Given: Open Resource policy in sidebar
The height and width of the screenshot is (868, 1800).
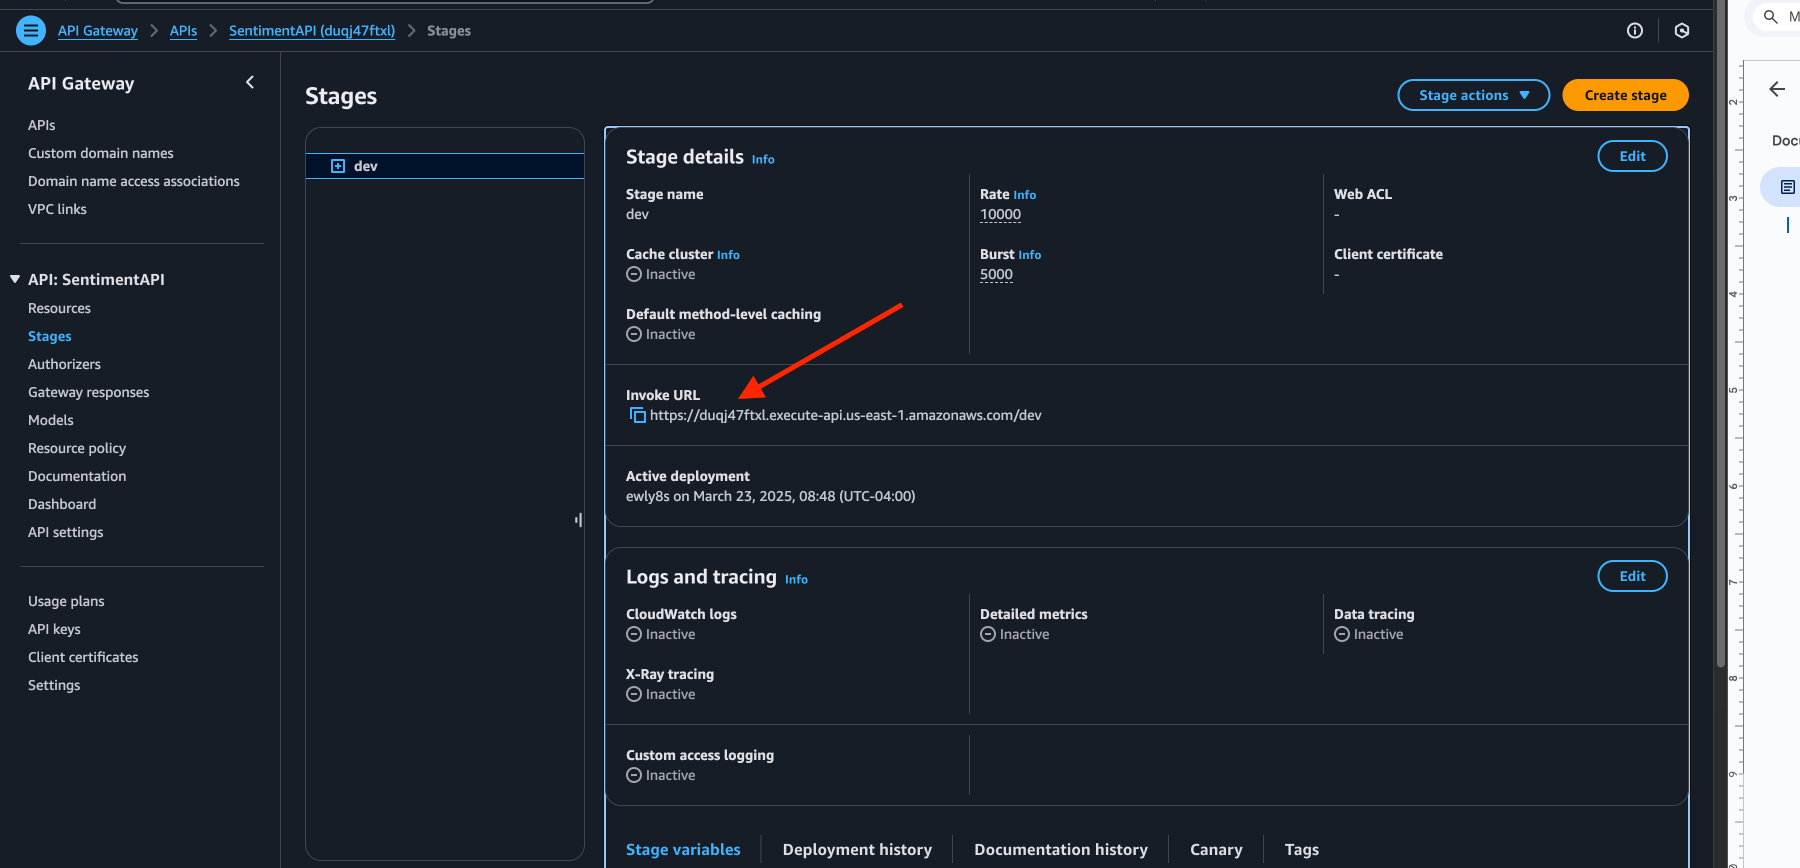Looking at the screenshot, I should coord(77,448).
